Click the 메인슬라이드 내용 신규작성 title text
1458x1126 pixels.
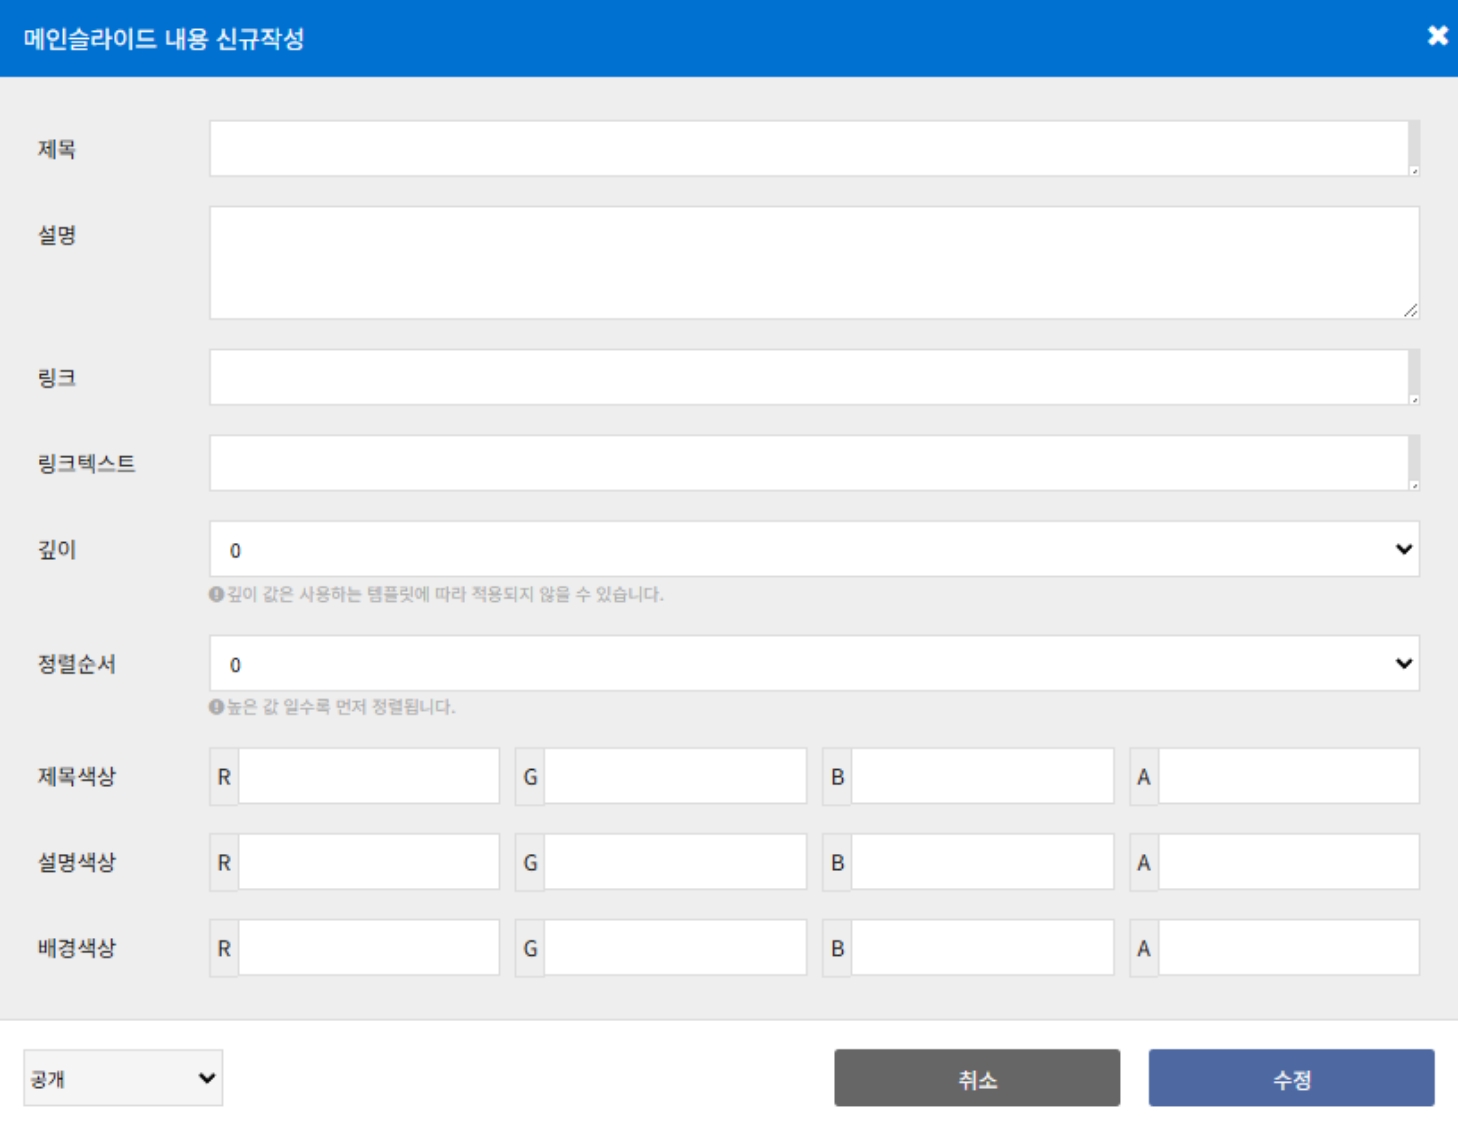pos(164,39)
